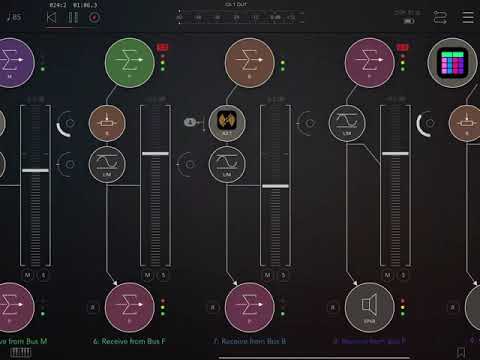Image resolution: width=480 pixels, height=360 pixels.
Task: Tap the numbered 1 slot badge beside channel 7 plugin
Action: 190,122
